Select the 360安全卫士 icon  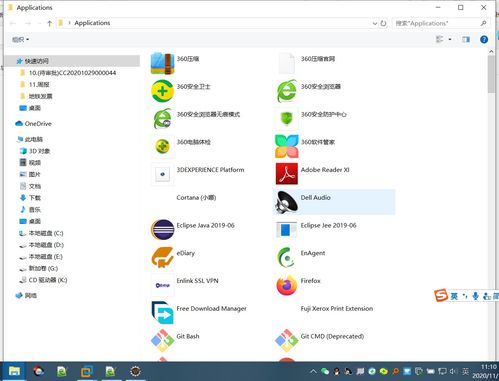pos(162,91)
